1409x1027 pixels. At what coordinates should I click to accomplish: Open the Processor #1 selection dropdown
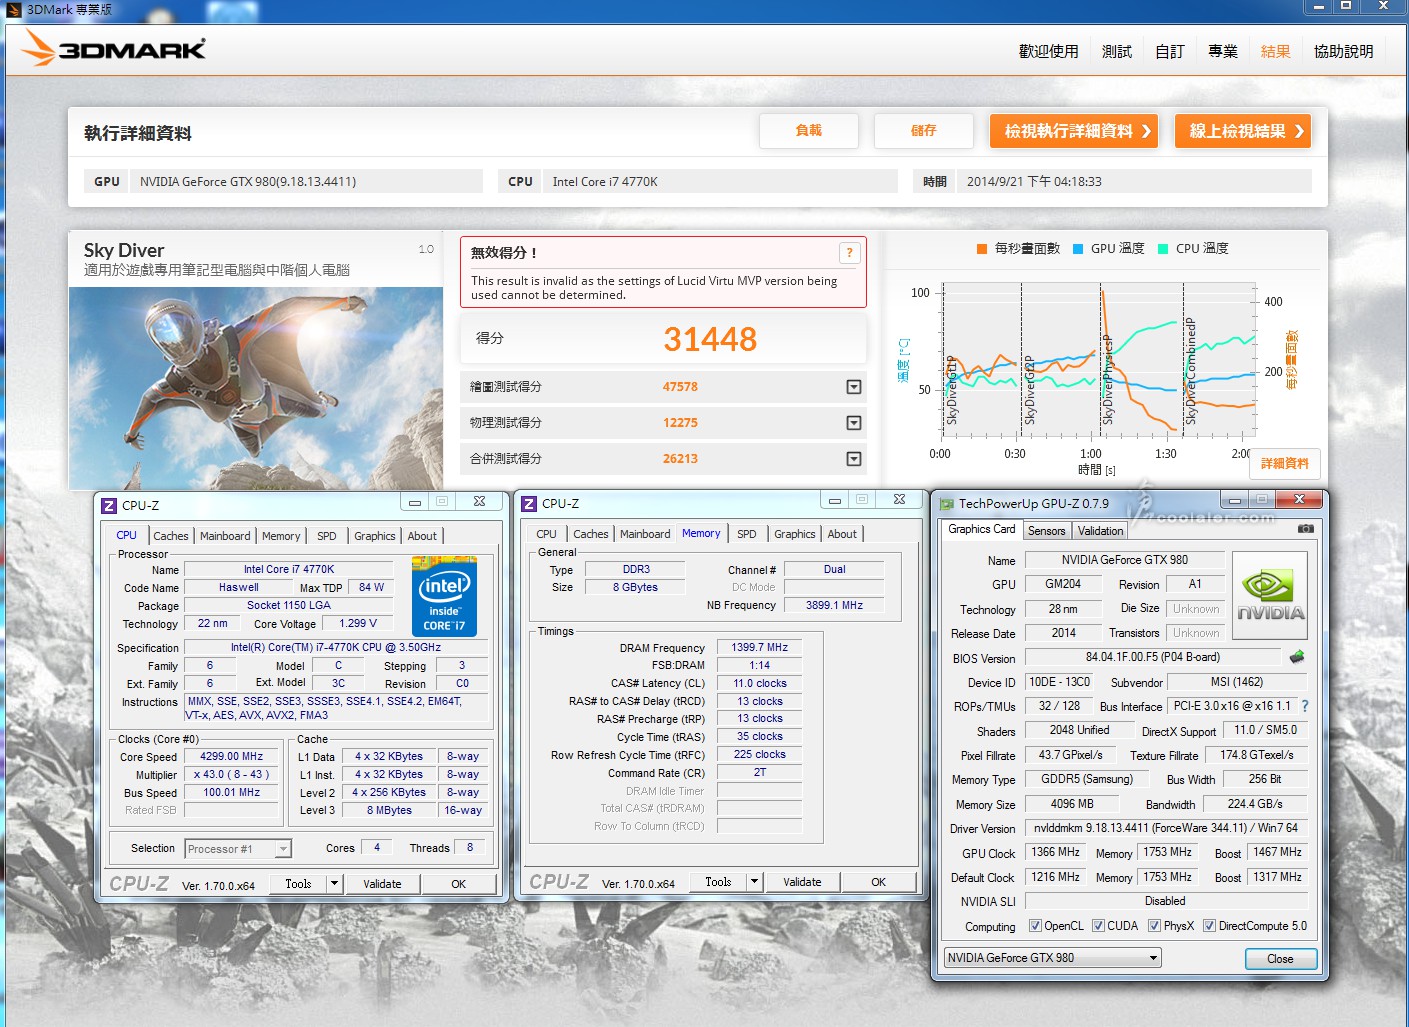pyautogui.click(x=238, y=849)
